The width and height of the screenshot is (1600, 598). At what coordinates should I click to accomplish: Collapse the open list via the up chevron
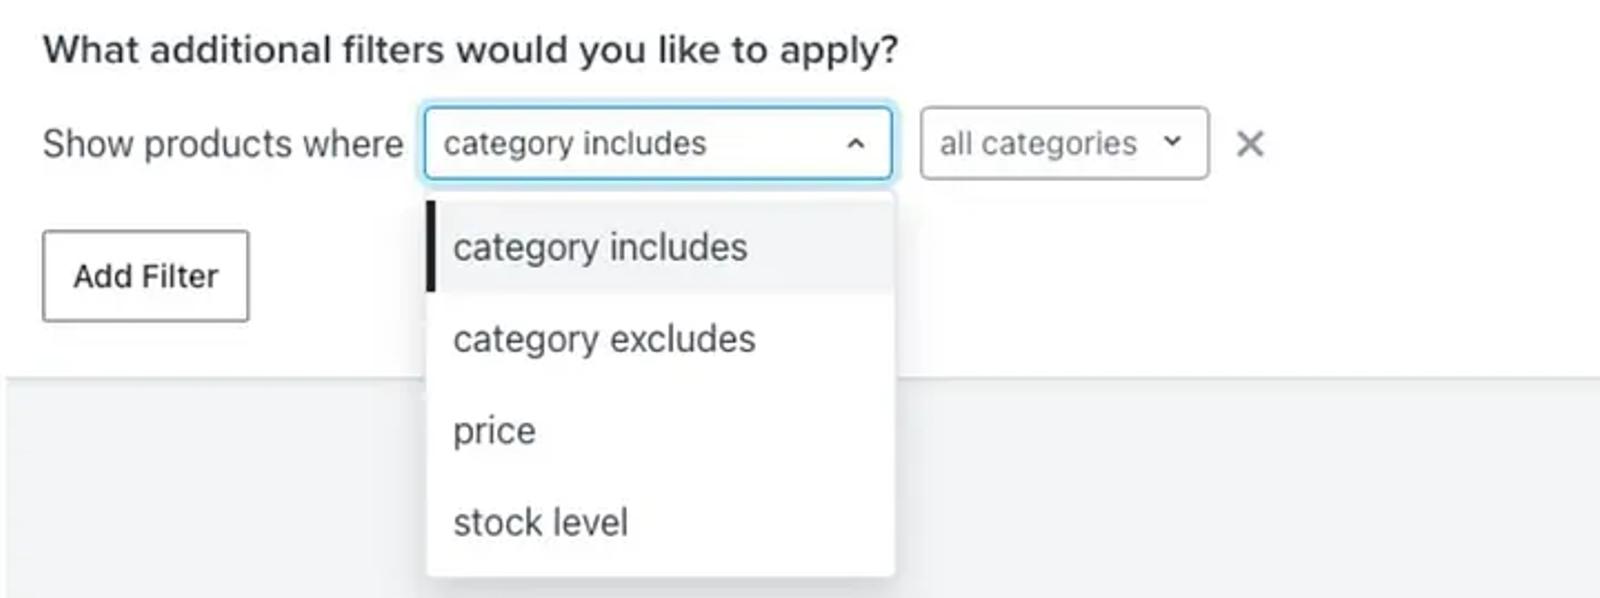coord(855,144)
